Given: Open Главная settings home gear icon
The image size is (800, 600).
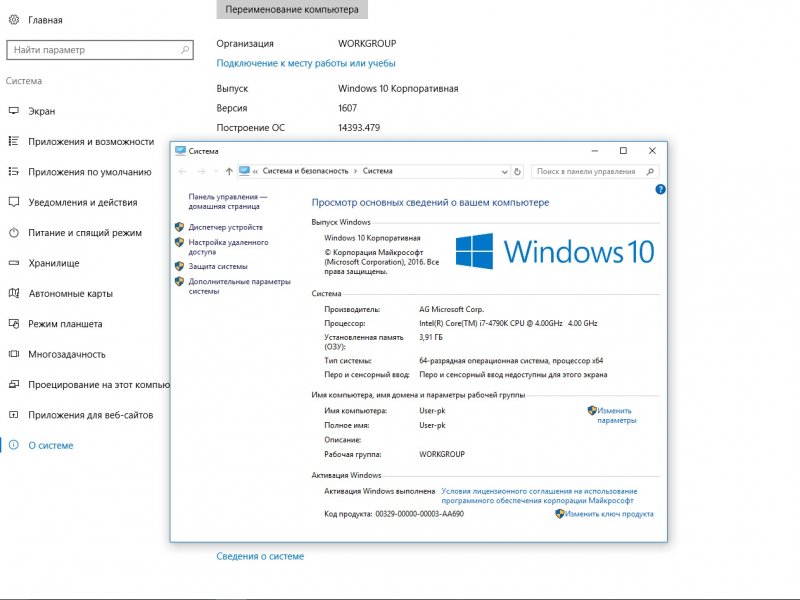Looking at the screenshot, I should [14, 19].
